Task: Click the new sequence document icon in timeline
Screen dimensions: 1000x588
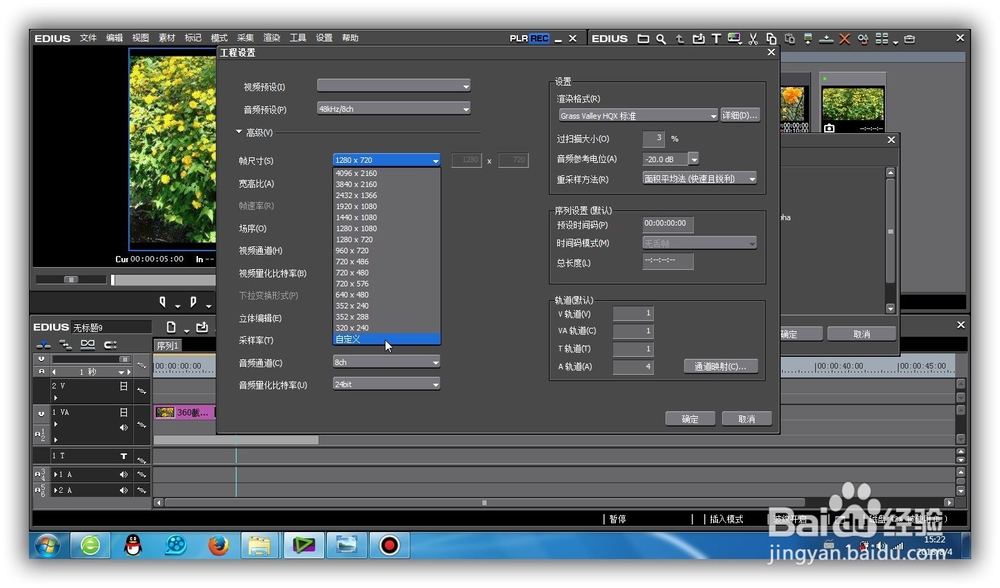Action: 171,327
